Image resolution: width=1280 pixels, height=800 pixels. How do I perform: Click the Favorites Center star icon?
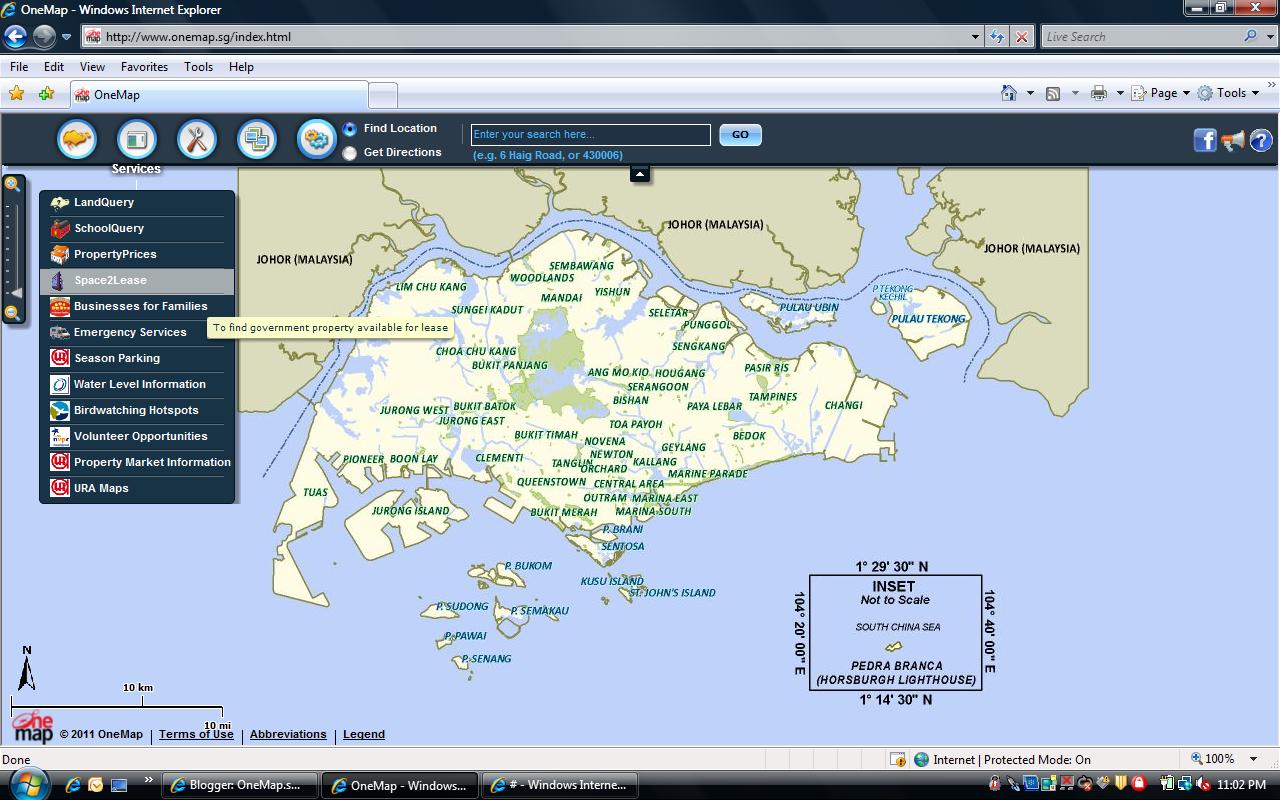[x=16, y=94]
